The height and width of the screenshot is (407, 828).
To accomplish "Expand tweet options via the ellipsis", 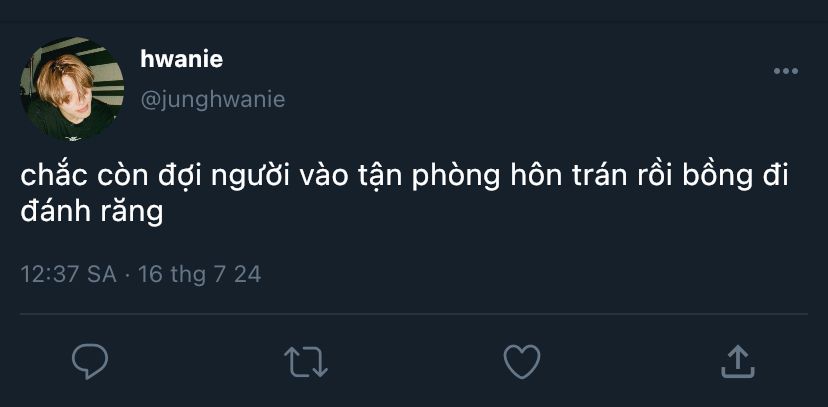I will (x=786, y=71).
